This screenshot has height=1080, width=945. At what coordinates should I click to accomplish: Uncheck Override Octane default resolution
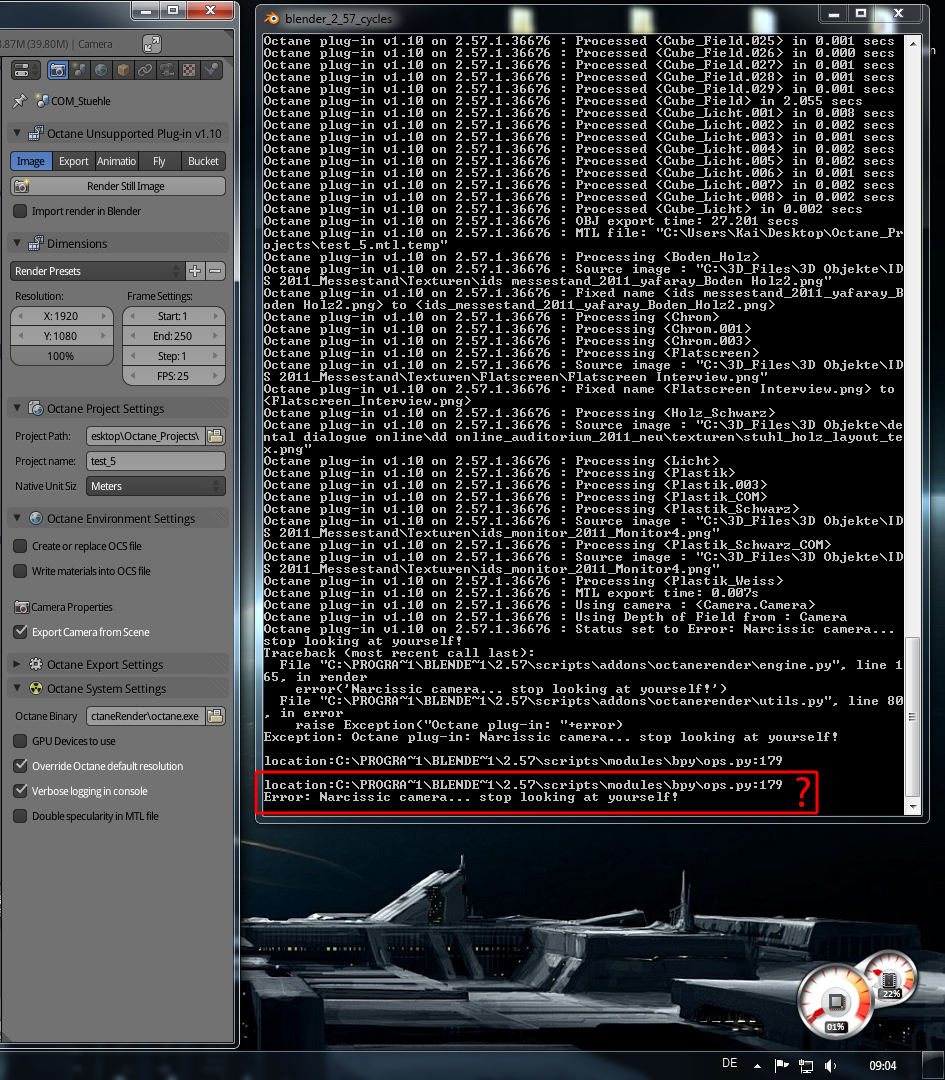click(x=21, y=766)
